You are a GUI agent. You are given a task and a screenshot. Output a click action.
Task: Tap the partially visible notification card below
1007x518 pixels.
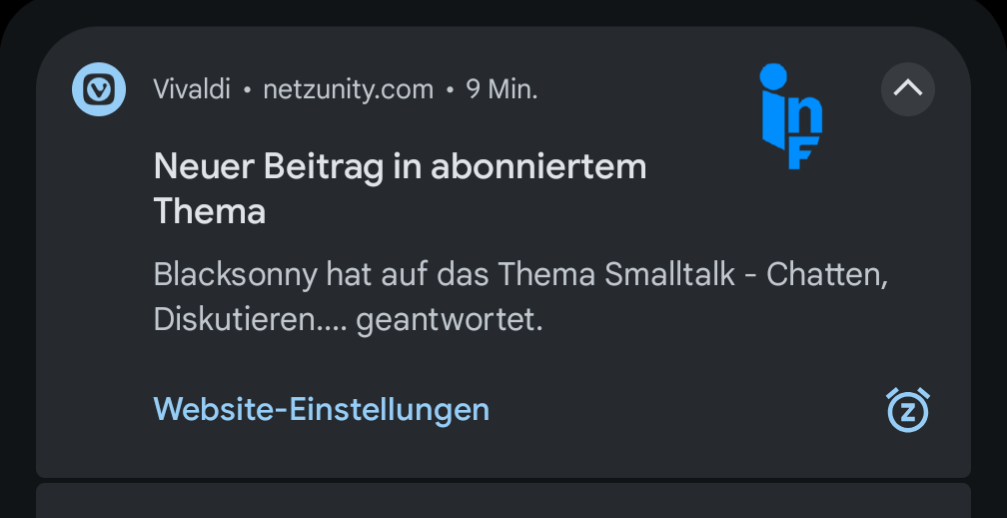[503, 501]
